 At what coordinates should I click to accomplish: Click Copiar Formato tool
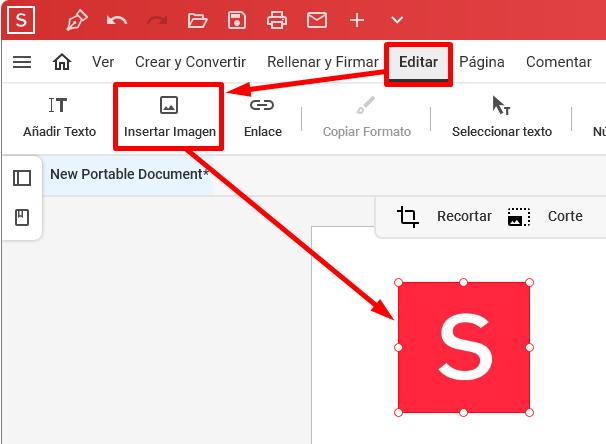(x=366, y=117)
